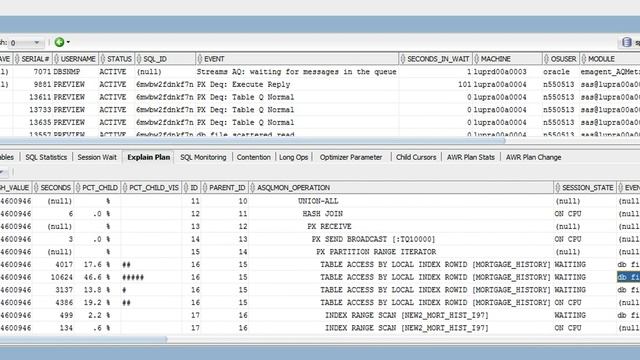Screen dimensions: 640x360
Task: Sort by SECONDS_IN_WAIT column header
Action: [435, 59]
